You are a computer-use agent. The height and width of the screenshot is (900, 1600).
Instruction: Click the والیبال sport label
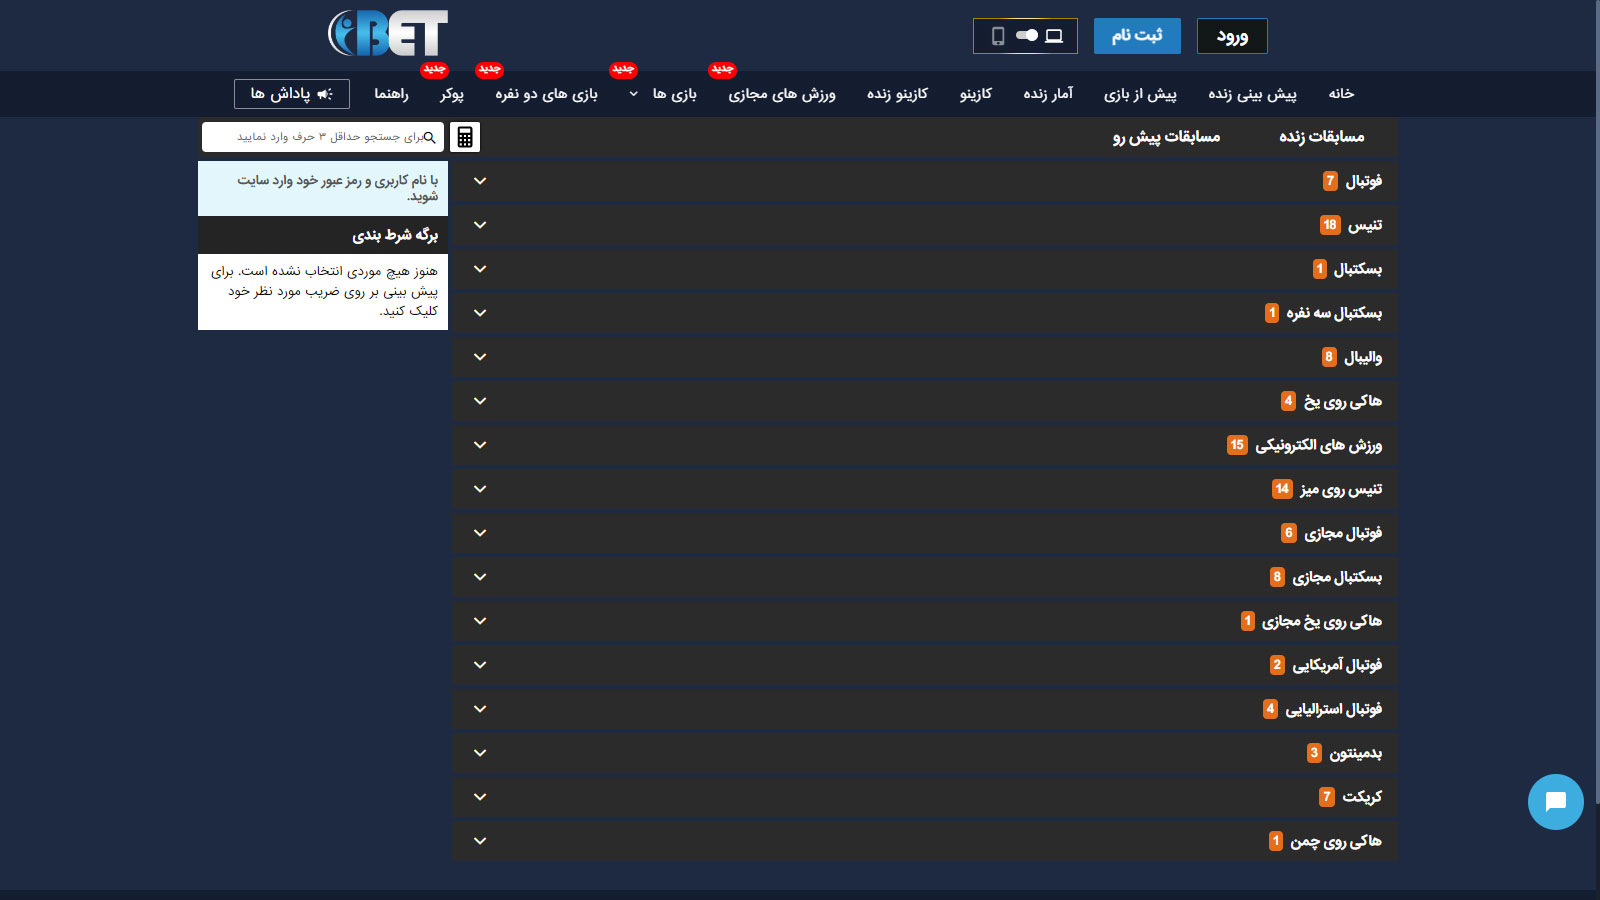click(1363, 357)
